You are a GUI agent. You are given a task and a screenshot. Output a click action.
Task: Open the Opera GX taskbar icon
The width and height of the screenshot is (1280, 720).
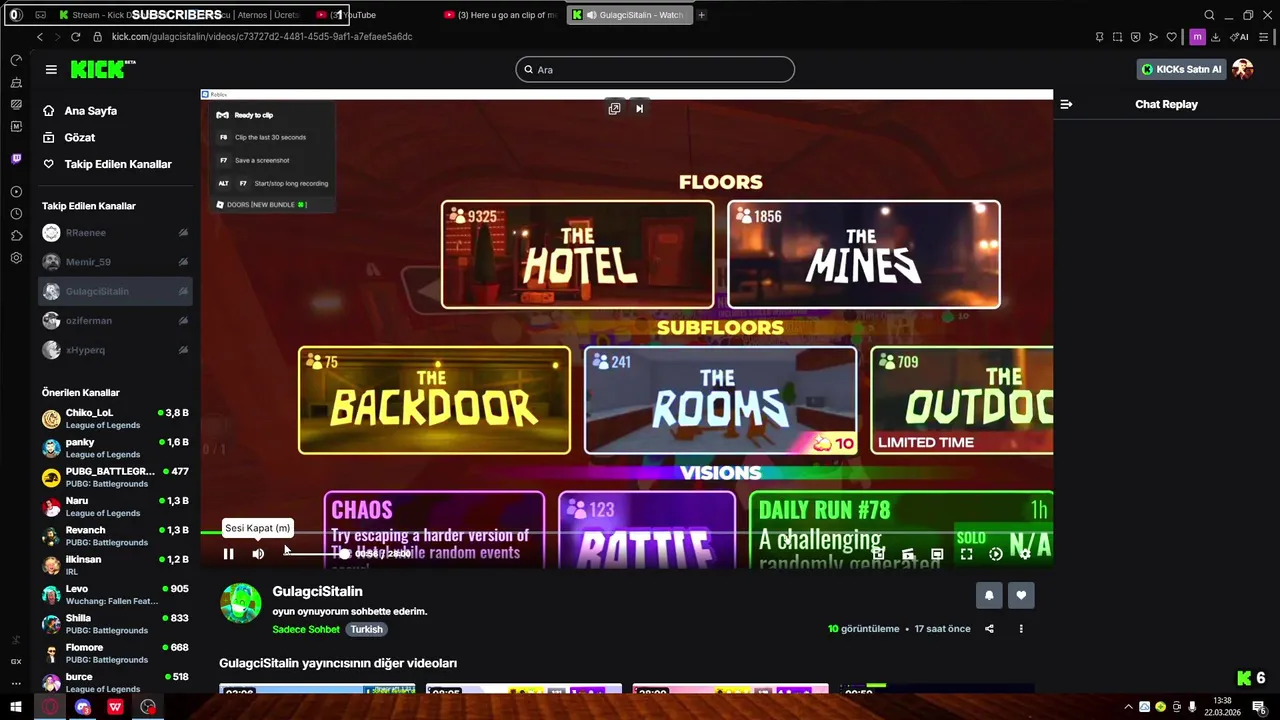[50, 707]
